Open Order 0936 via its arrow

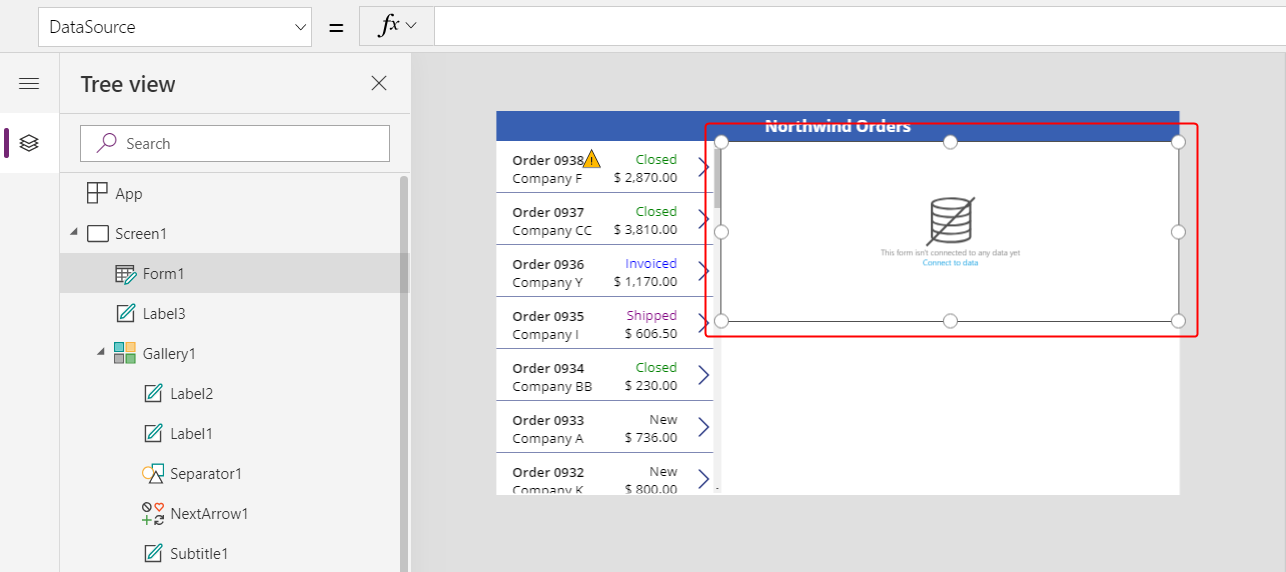point(704,271)
